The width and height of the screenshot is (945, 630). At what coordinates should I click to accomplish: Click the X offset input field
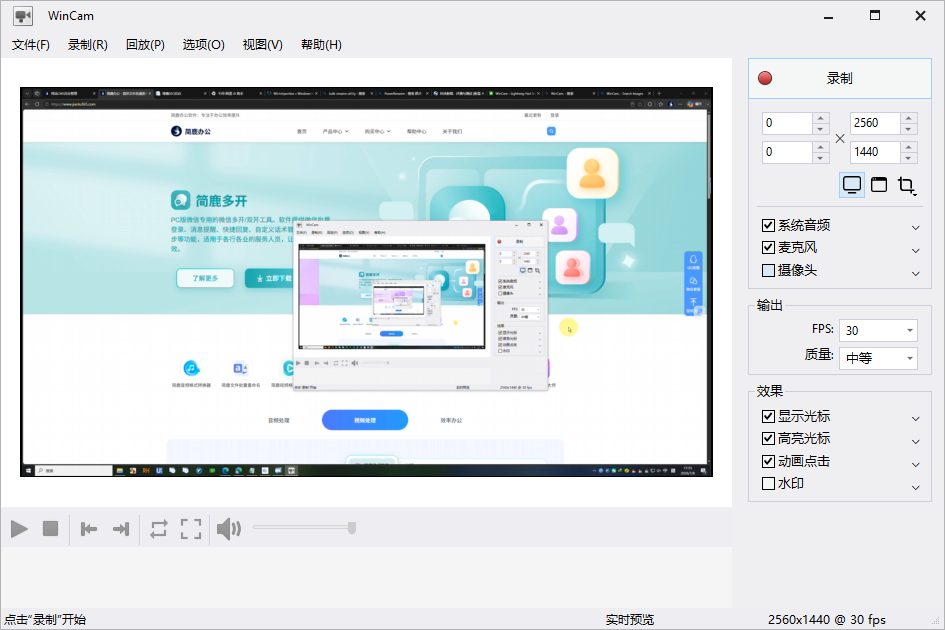click(x=787, y=123)
